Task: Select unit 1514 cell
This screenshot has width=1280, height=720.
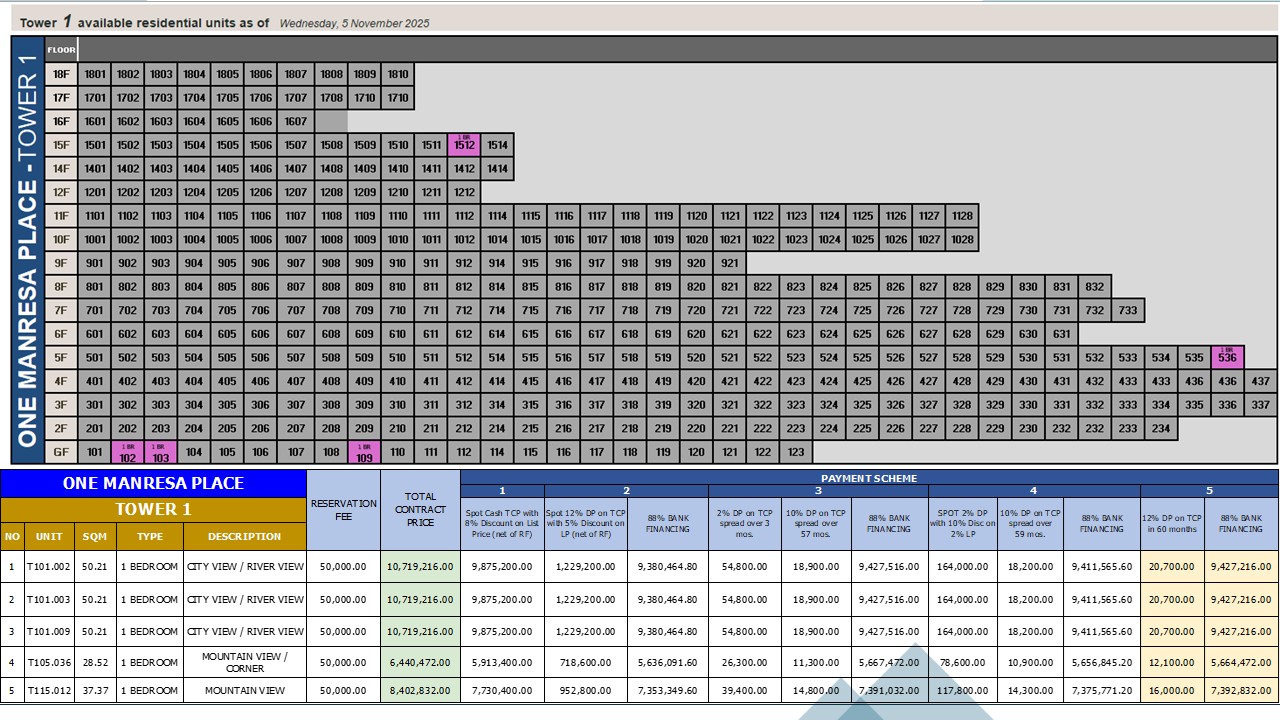Action: pyautogui.click(x=497, y=145)
